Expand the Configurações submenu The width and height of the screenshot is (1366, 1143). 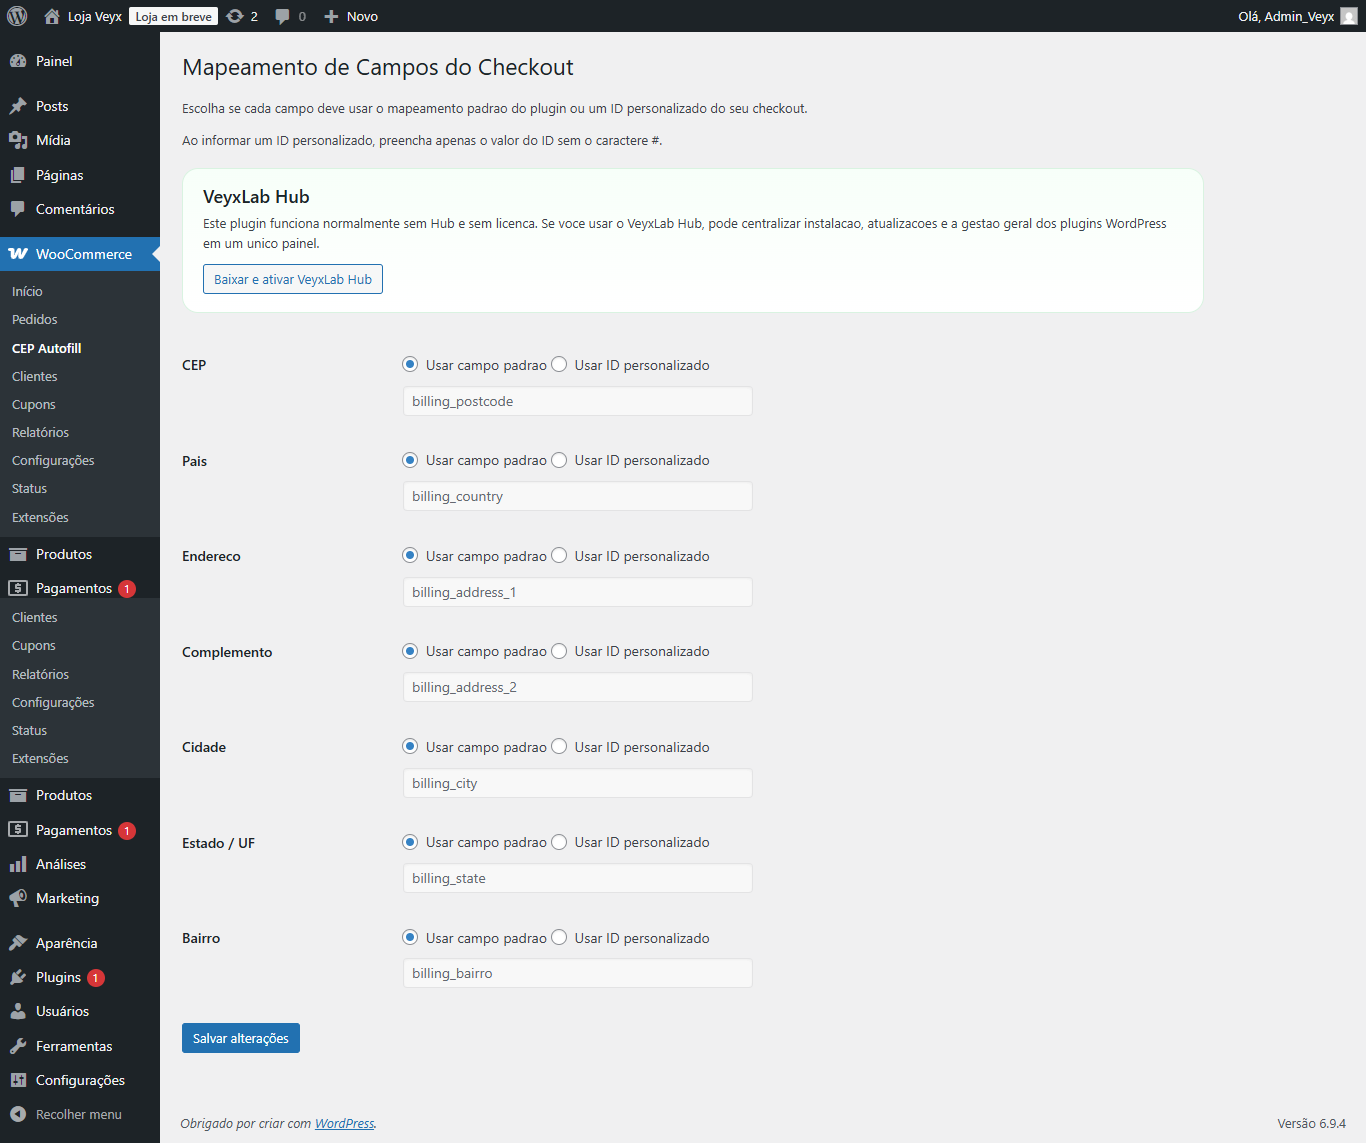click(x=79, y=1080)
